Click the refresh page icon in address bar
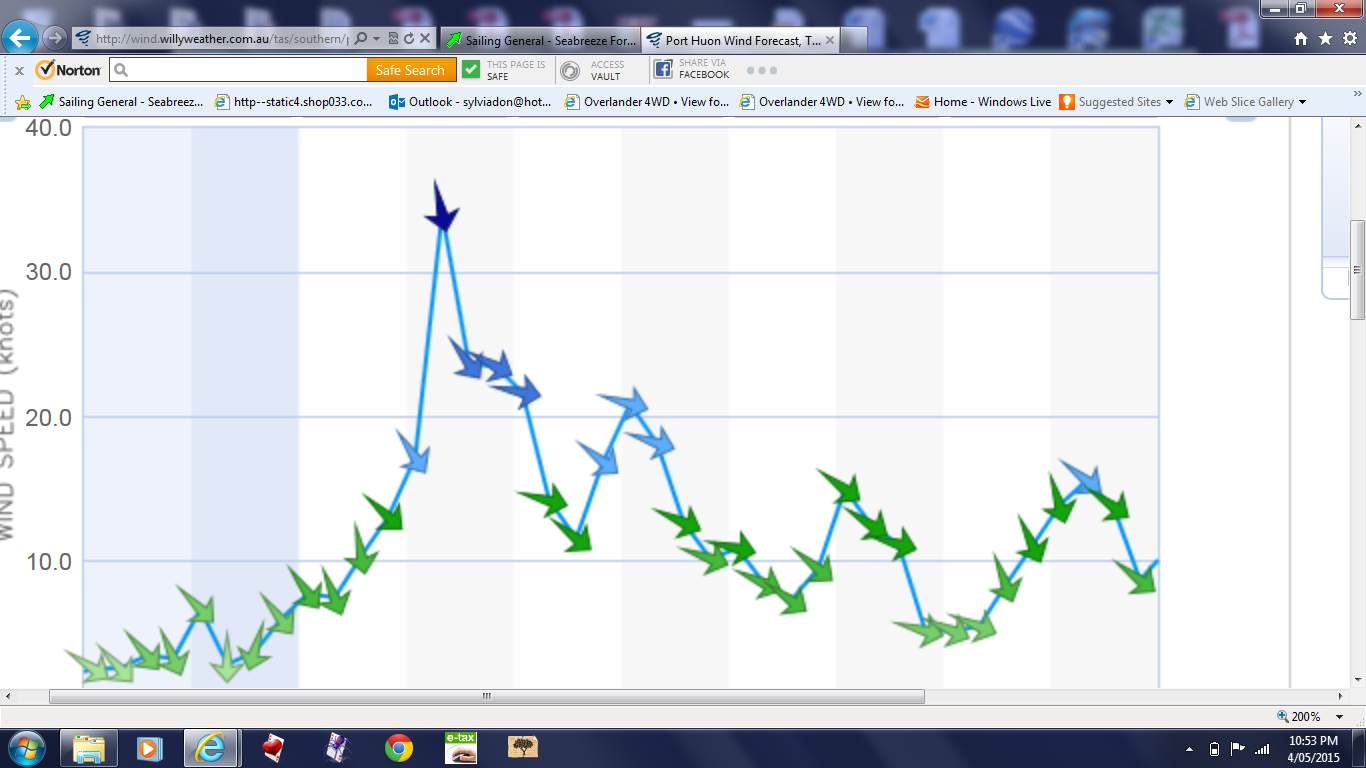 point(409,39)
